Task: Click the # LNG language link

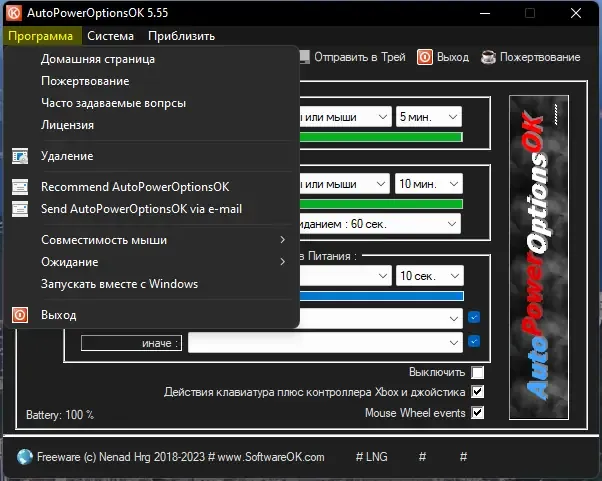Action: 372,457
